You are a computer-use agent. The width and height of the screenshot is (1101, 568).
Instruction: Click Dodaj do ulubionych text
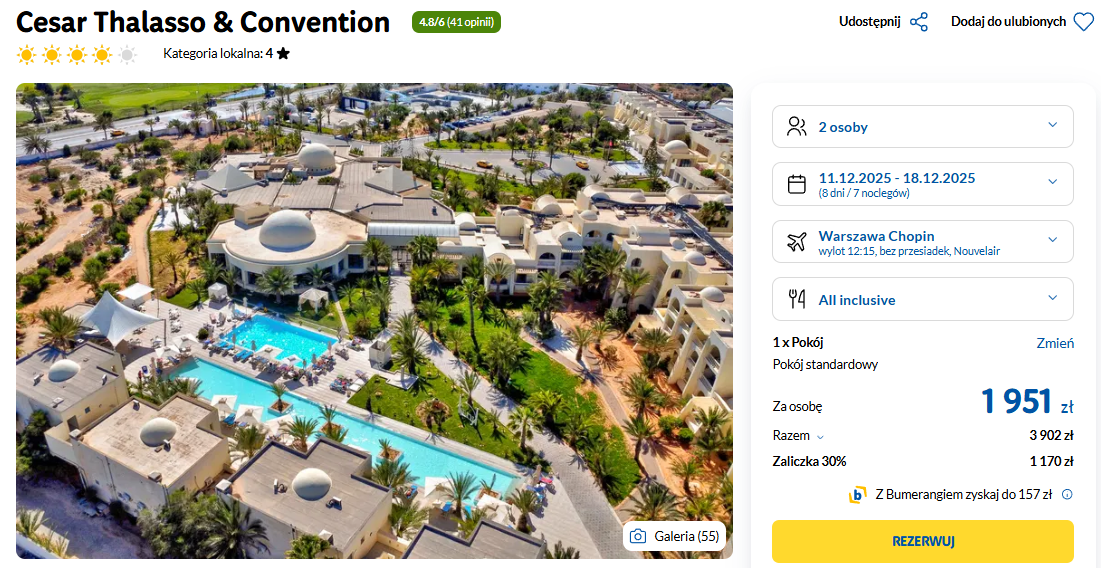[x=1008, y=22]
